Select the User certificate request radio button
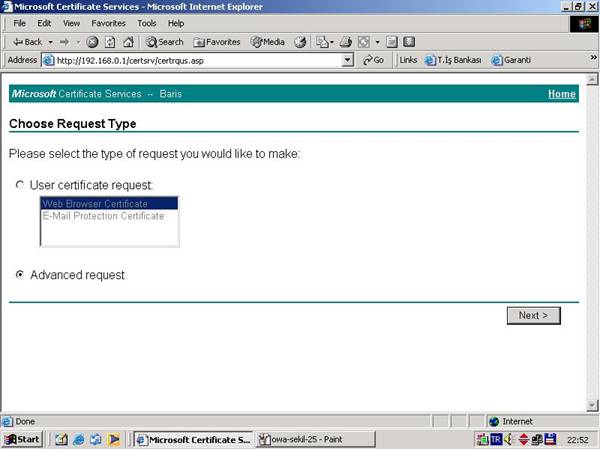600x449 pixels. tap(20, 185)
